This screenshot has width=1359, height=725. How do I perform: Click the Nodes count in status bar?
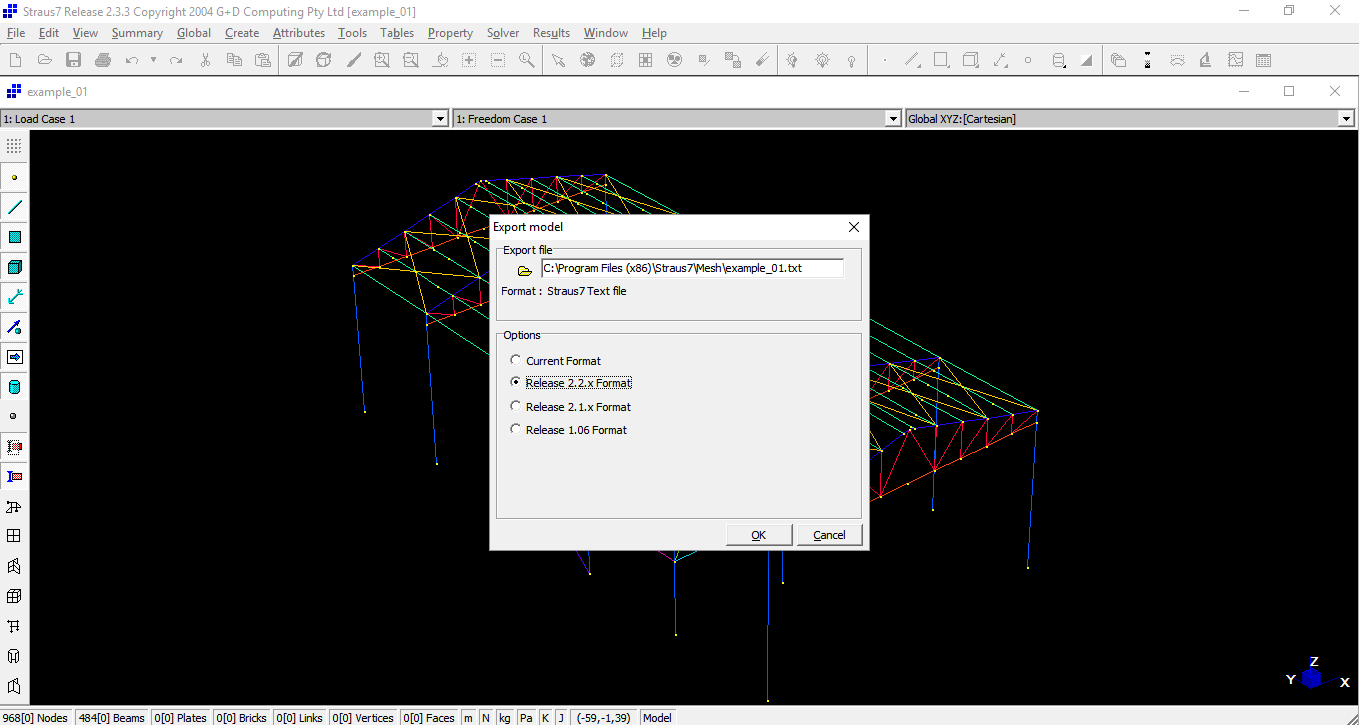35,717
